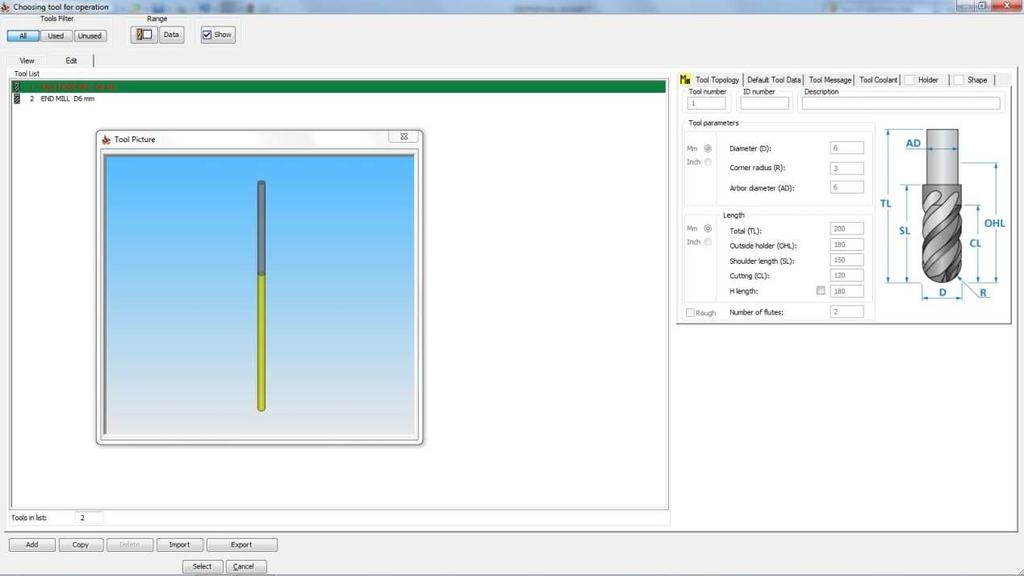The width and height of the screenshot is (1024, 576).
Task: Filter tools by Unused
Action: click(x=89, y=36)
